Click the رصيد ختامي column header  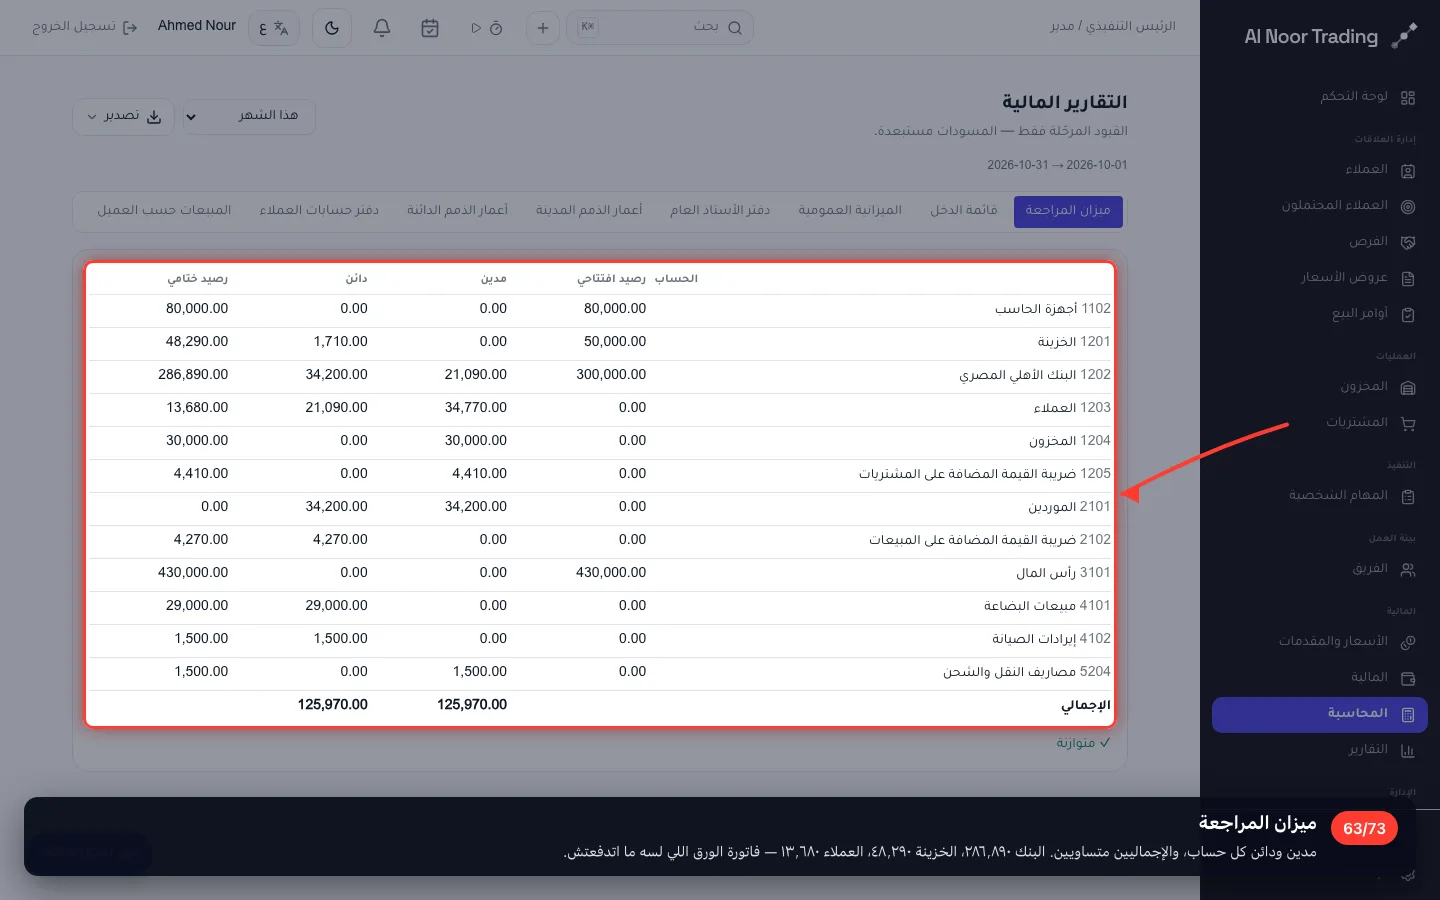(198, 279)
